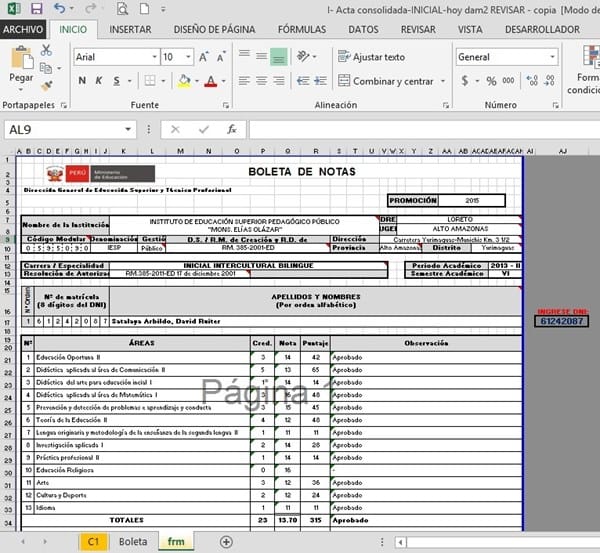600x553 pixels.
Task: Select the Boleta sheet tab
Action: click(x=133, y=542)
